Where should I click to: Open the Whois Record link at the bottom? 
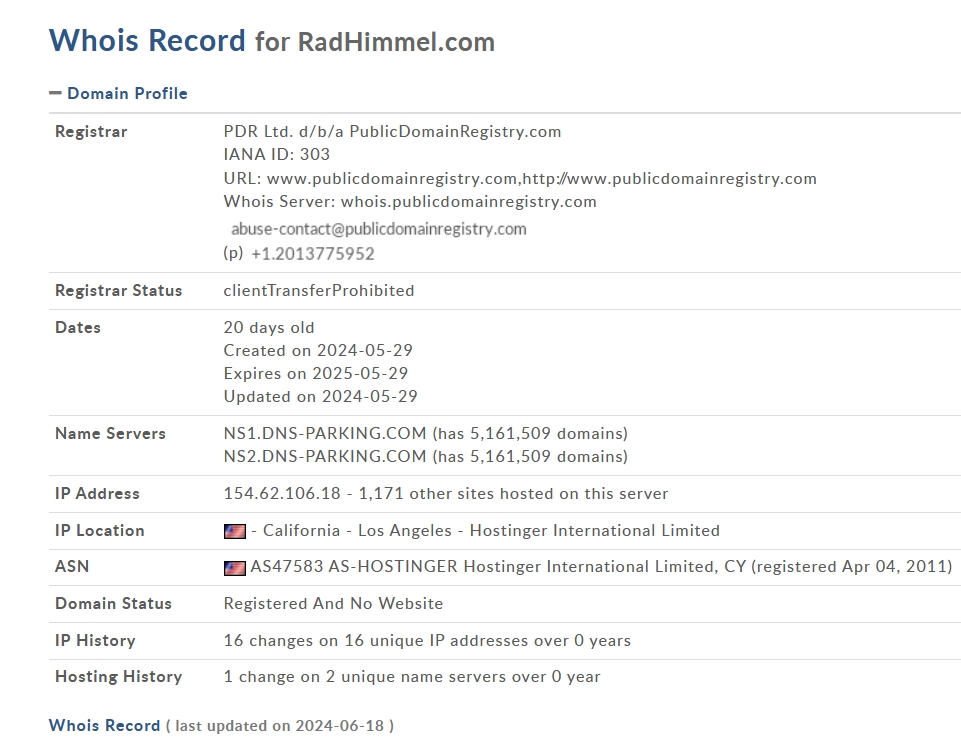click(x=104, y=726)
